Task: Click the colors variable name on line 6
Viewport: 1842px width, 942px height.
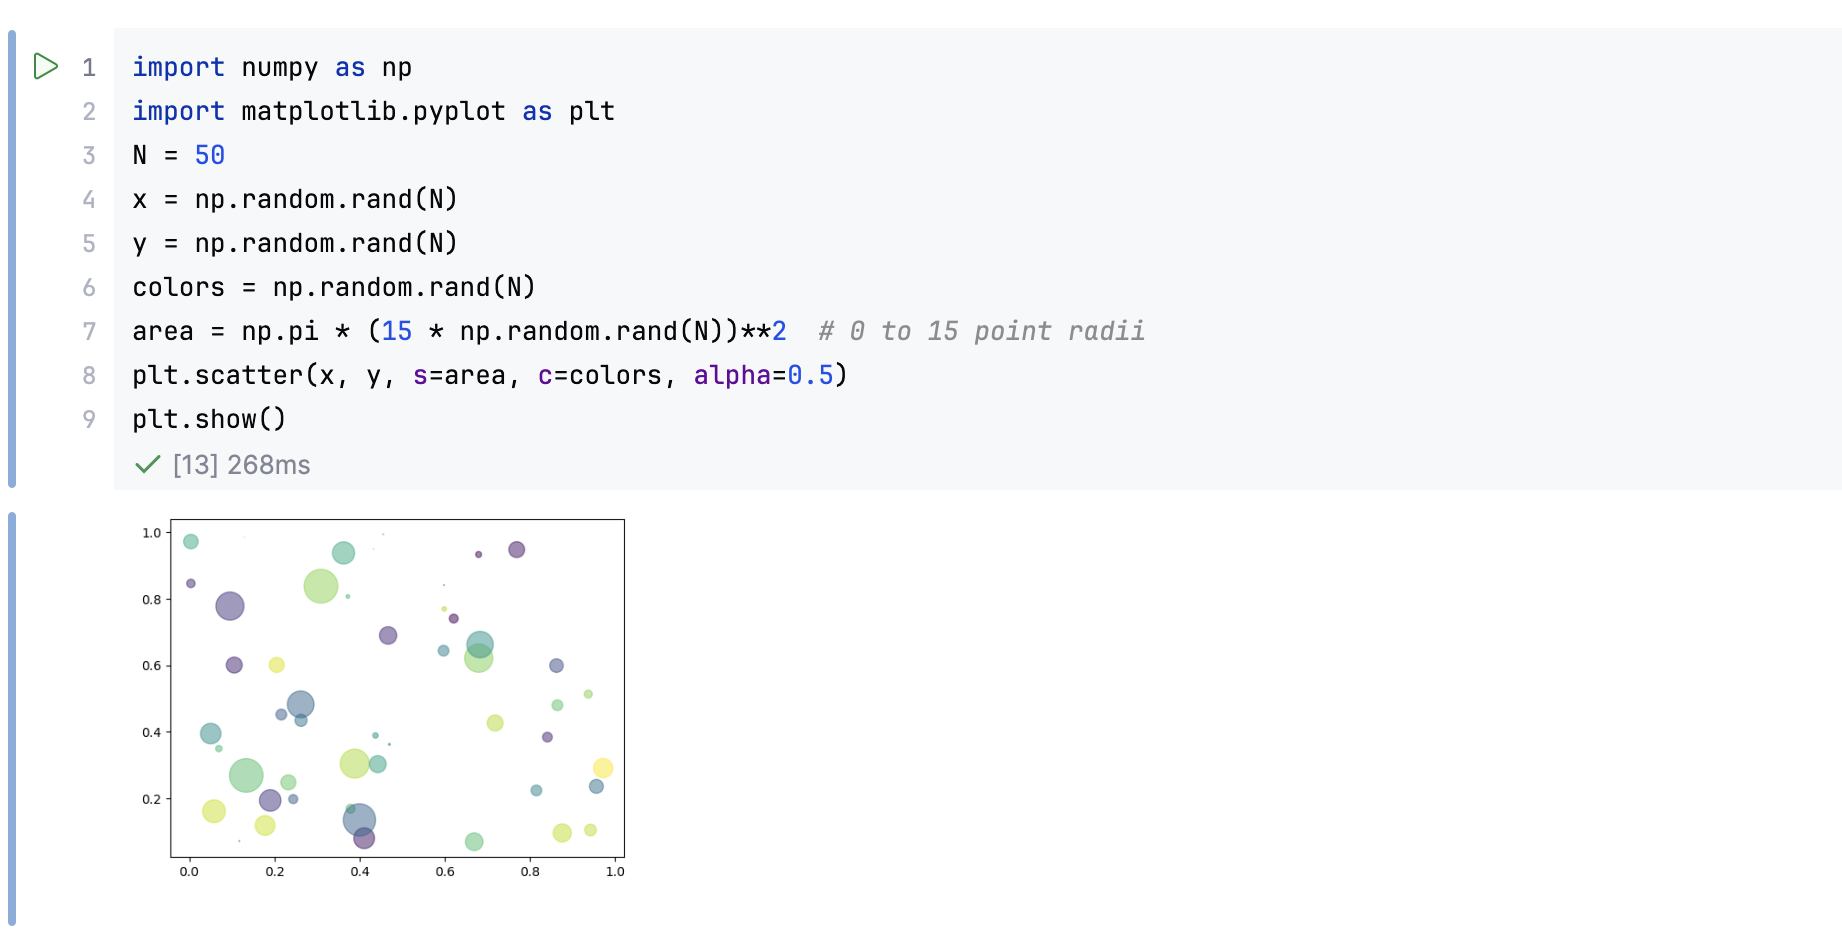Action: coord(178,288)
